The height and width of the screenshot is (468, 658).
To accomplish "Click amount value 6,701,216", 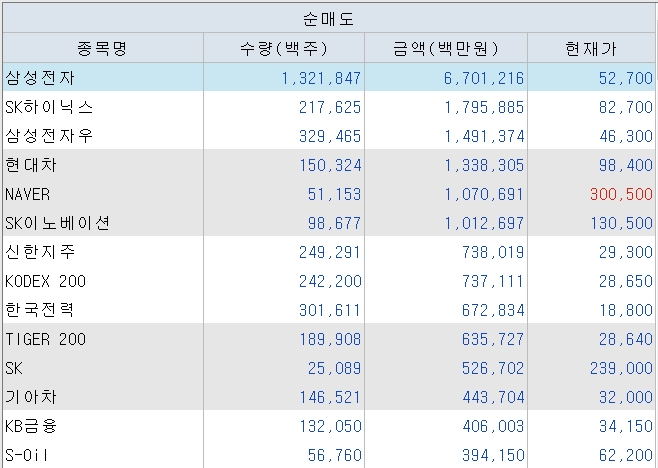I will (484, 78).
